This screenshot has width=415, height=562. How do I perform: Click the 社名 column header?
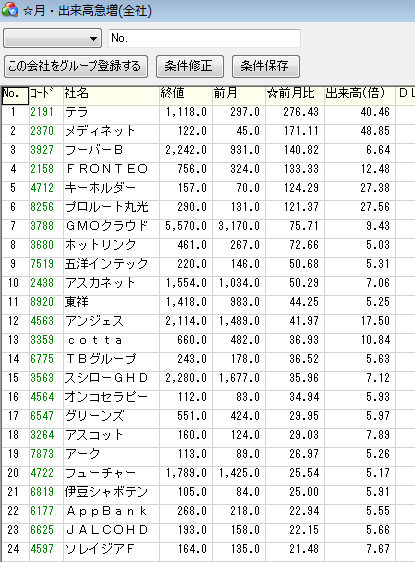point(111,95)
